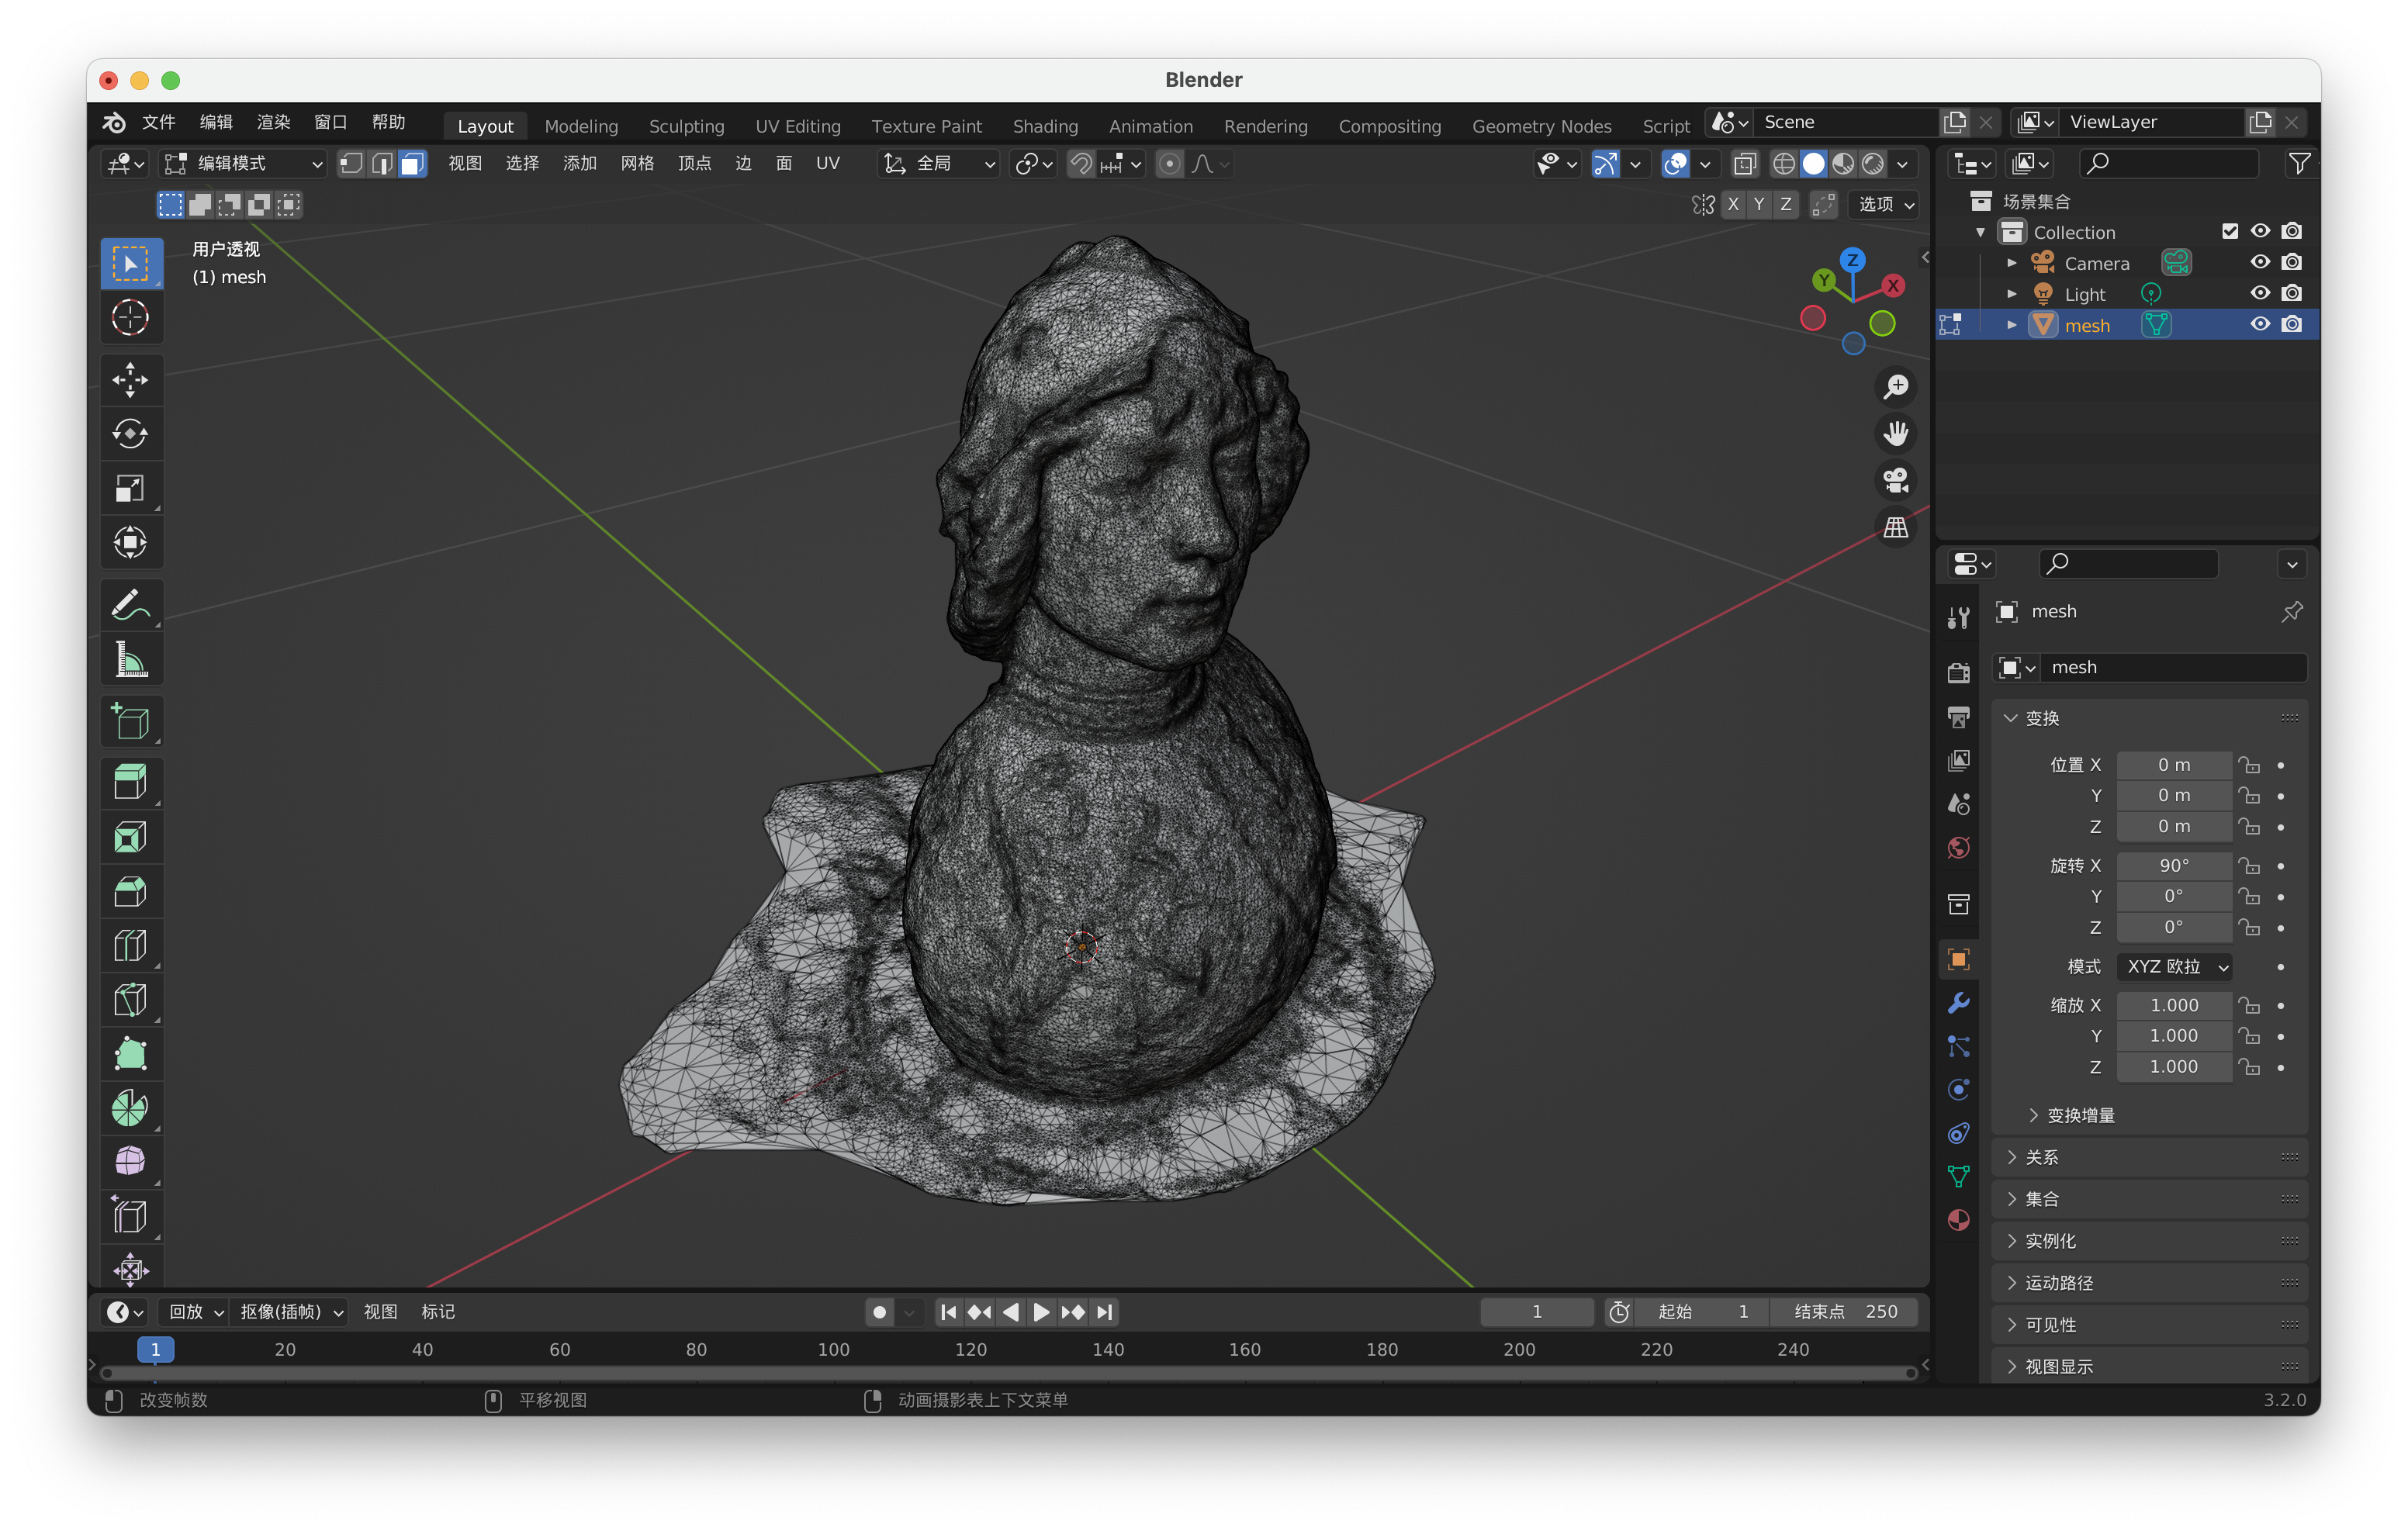This screenshot has width=2408, height=1531.
Task: Switch to face select mode
Action: [412, 163]
